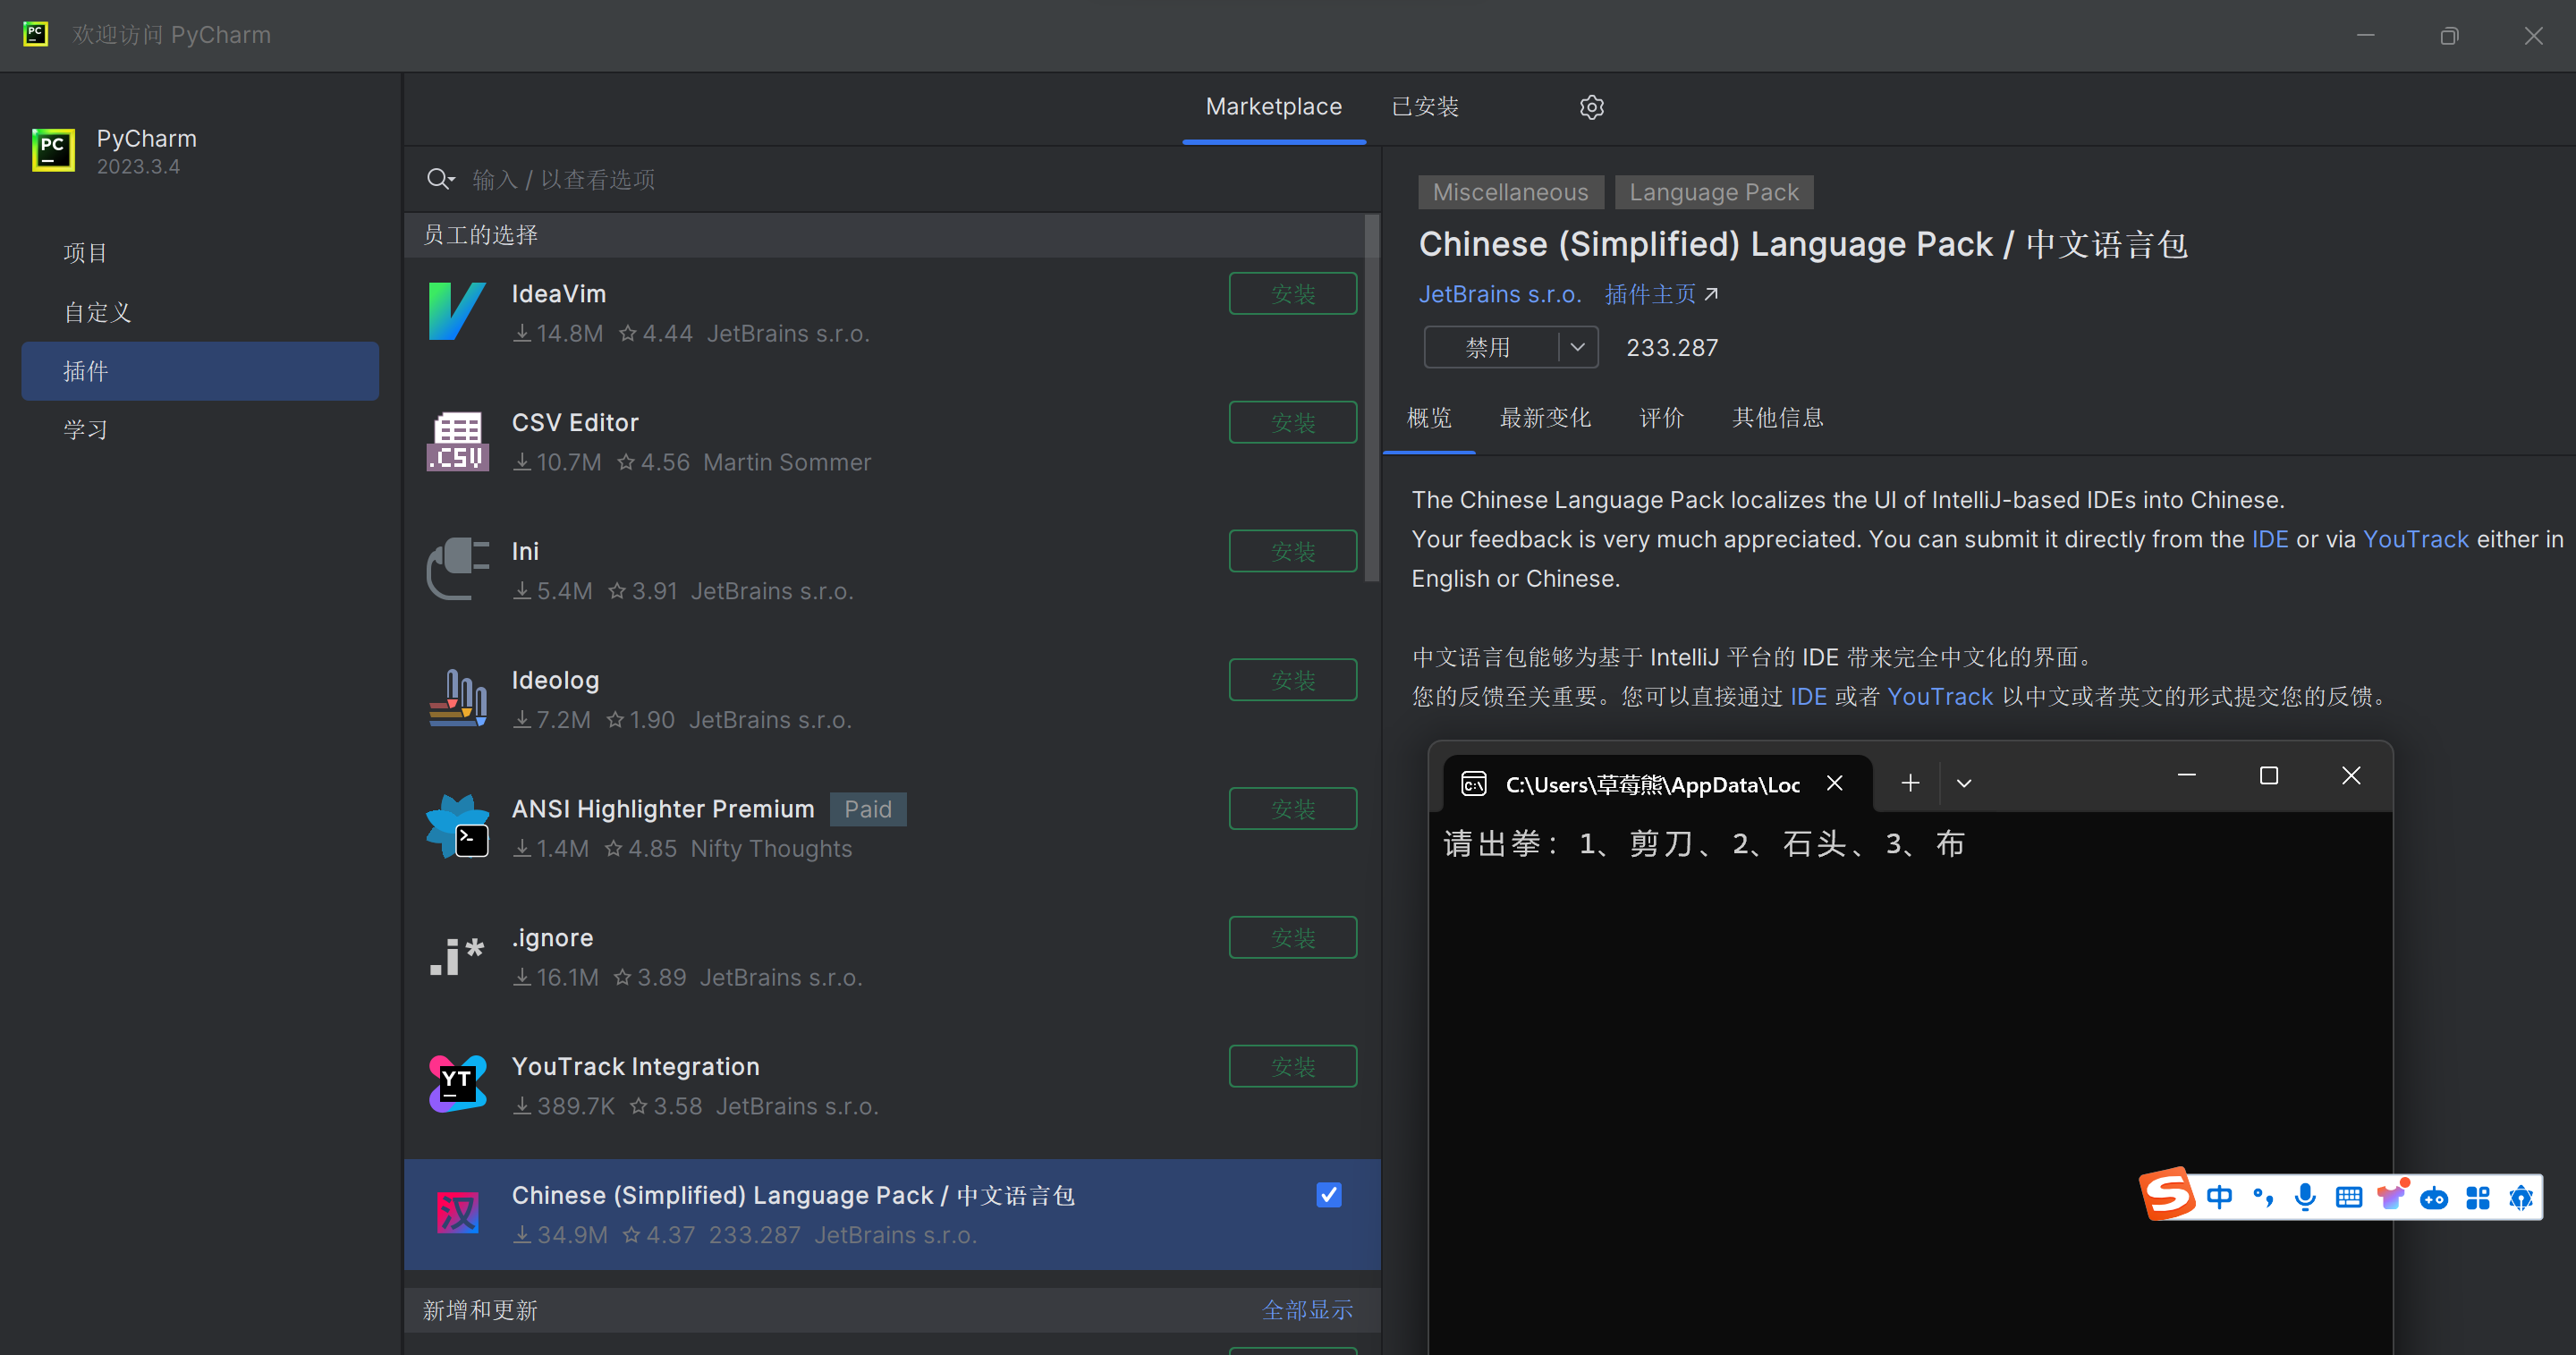Open the Sogou toolbox grid icon

point(2478,1197)
